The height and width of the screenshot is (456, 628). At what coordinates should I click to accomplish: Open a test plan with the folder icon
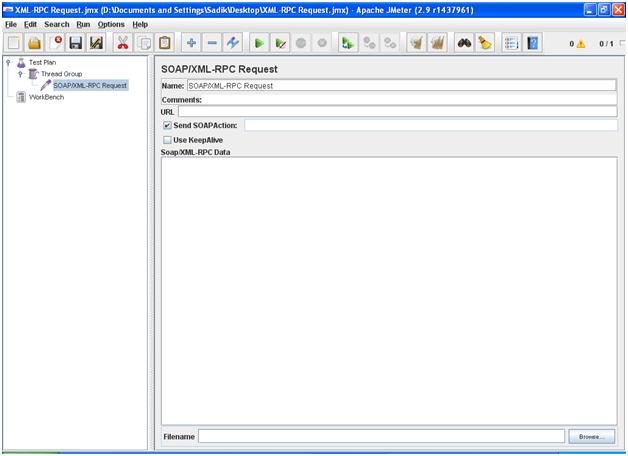tap(35, 43)
